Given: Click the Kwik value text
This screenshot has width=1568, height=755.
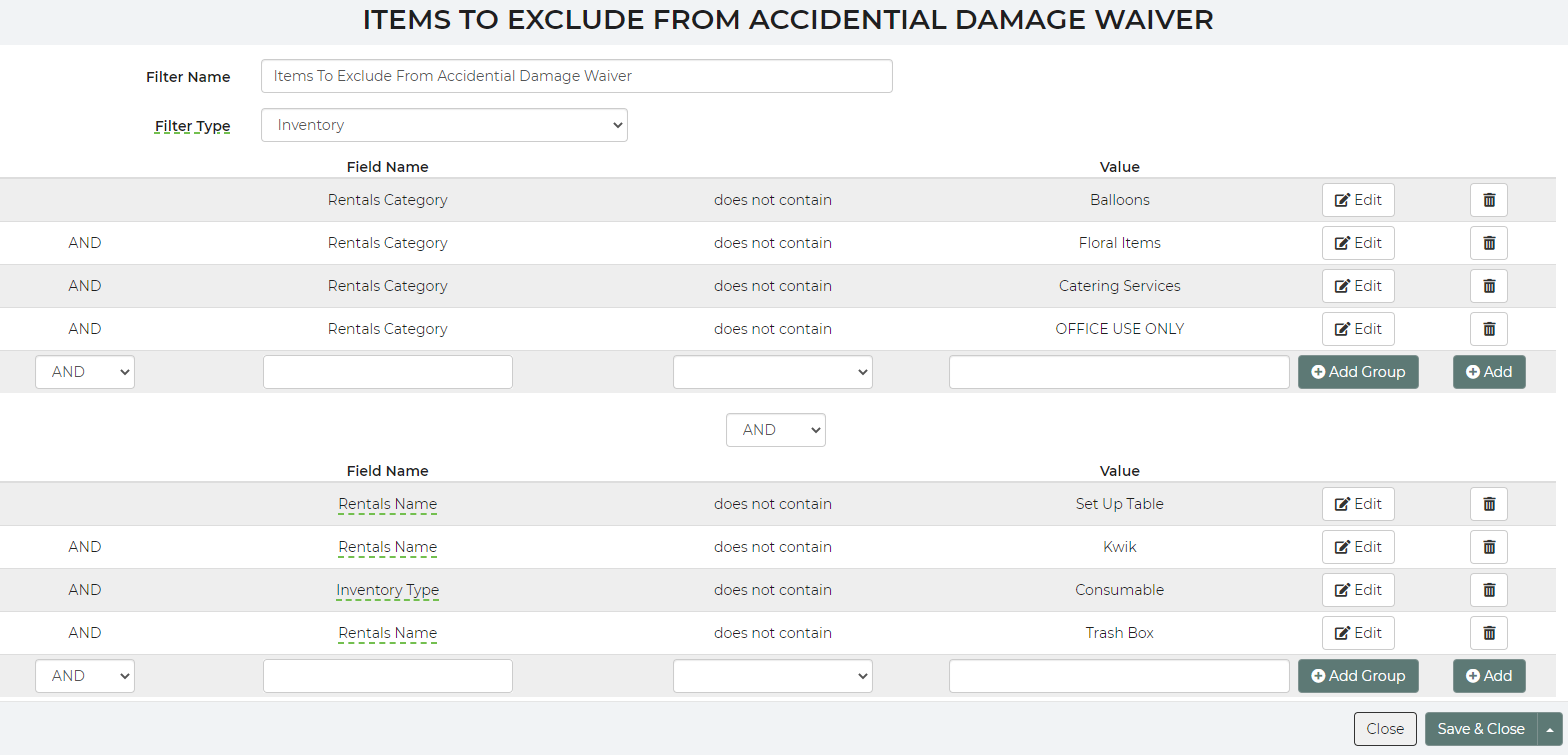Looking at the screenshot, I should point(1120,547).
